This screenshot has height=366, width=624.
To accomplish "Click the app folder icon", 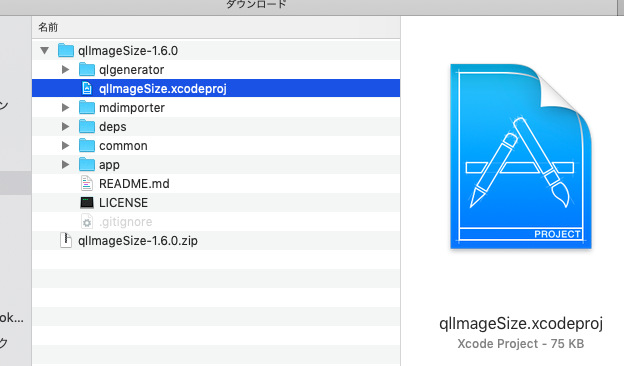I will [x=87, y=164].
